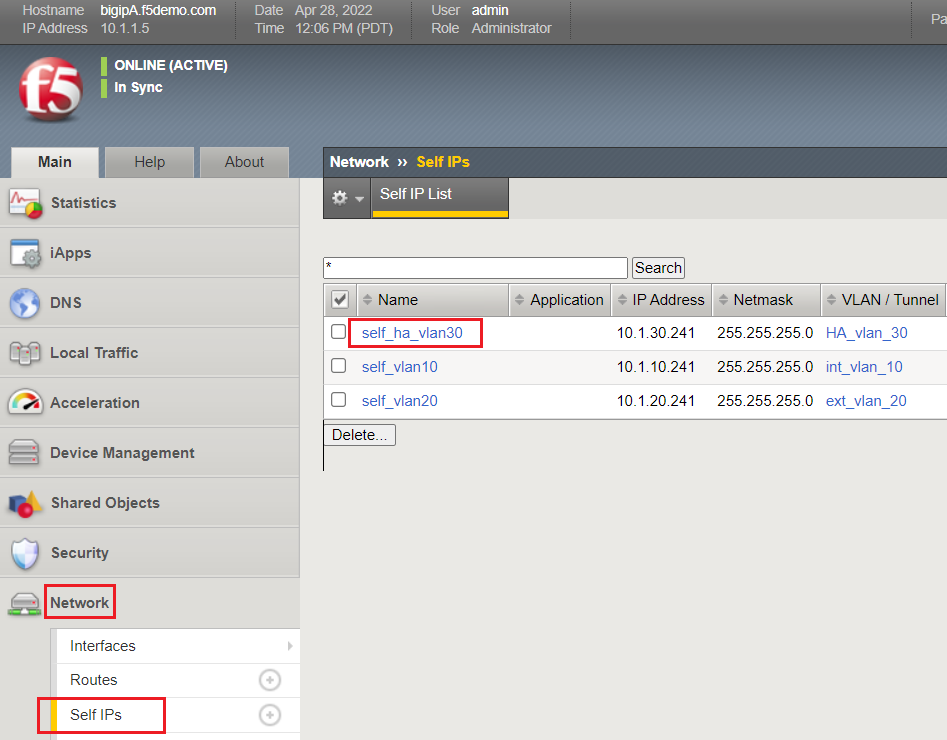Open the int_vlan_10 VLAN link

[864, 367]
